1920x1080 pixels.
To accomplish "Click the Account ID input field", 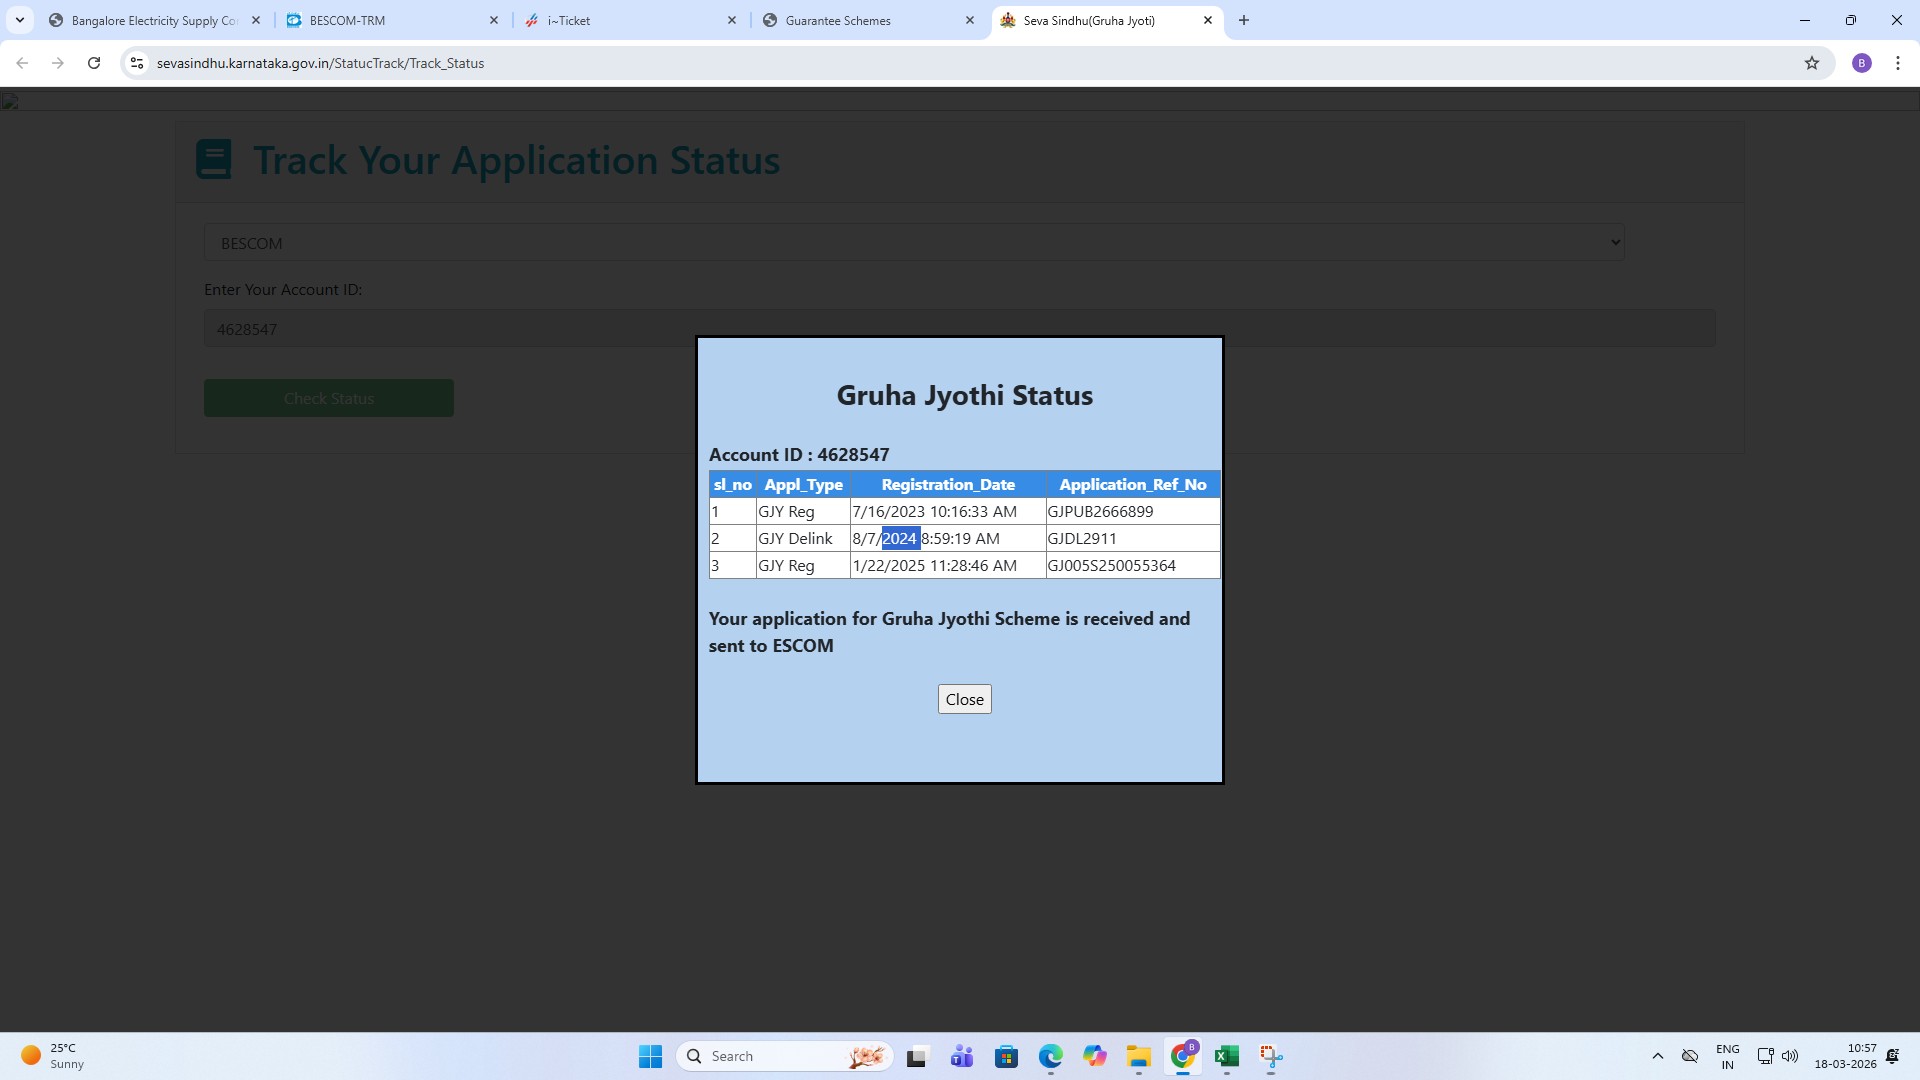I will (450, 329).
